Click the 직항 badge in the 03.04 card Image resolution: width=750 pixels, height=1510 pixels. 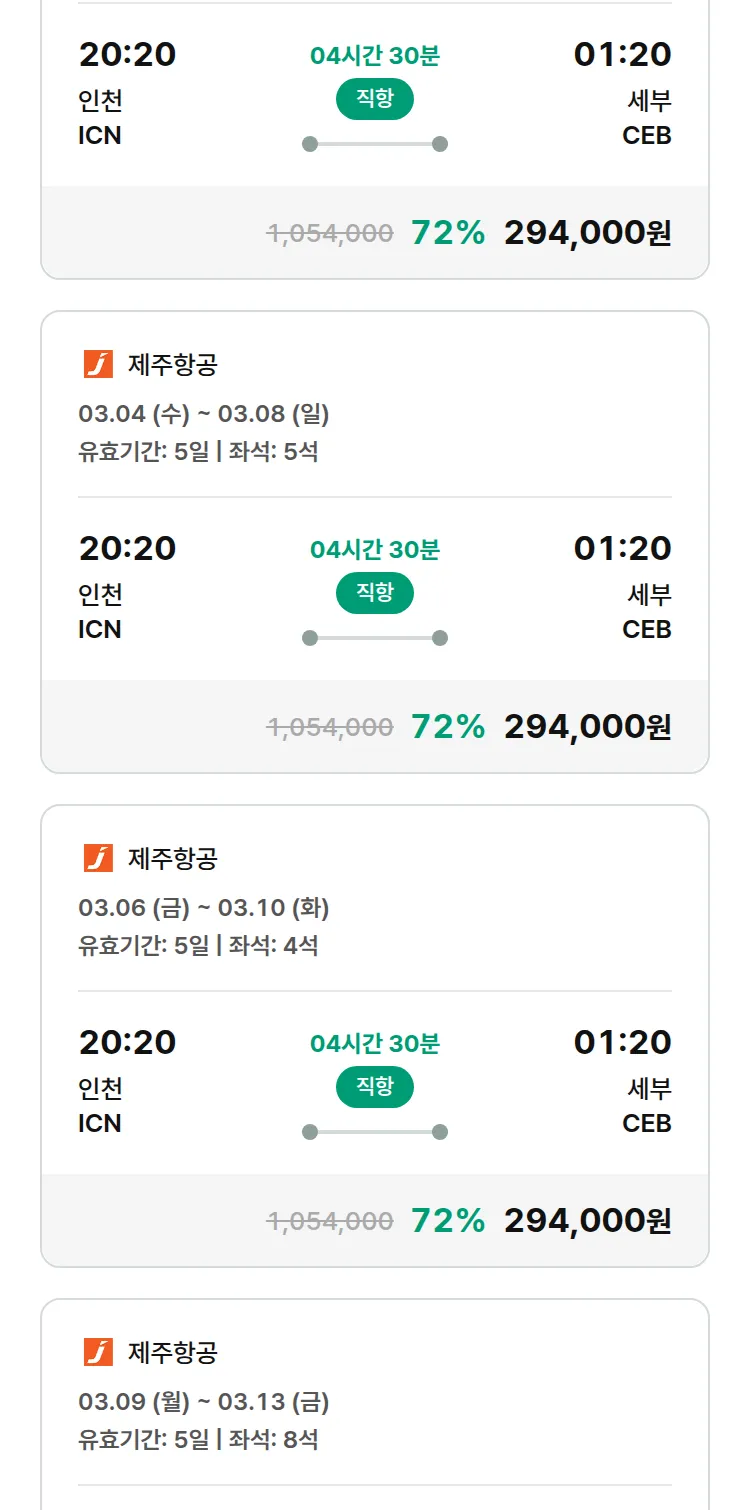375,593
